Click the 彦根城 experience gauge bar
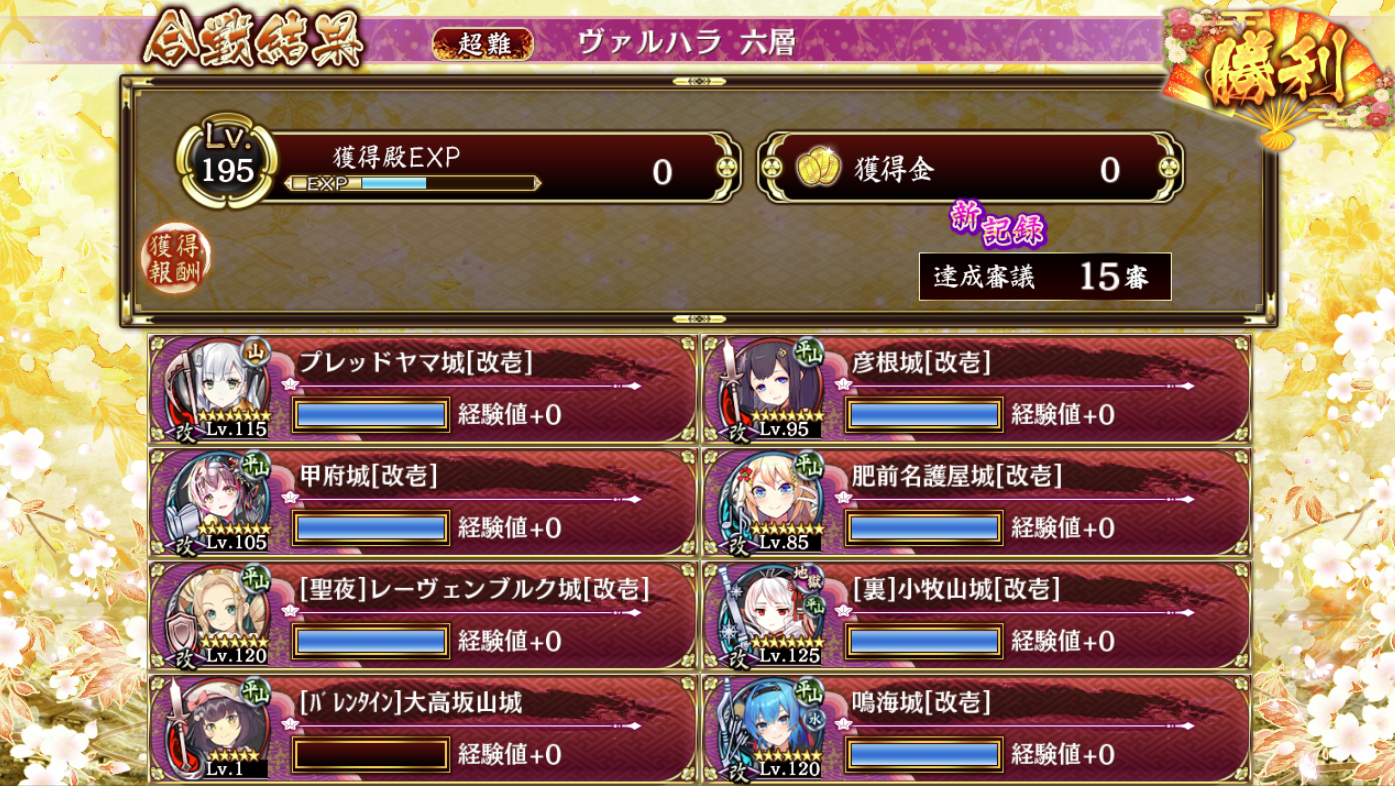Image resolution: width=1395 pixels, height=786 pixels. tap(923, 415)
